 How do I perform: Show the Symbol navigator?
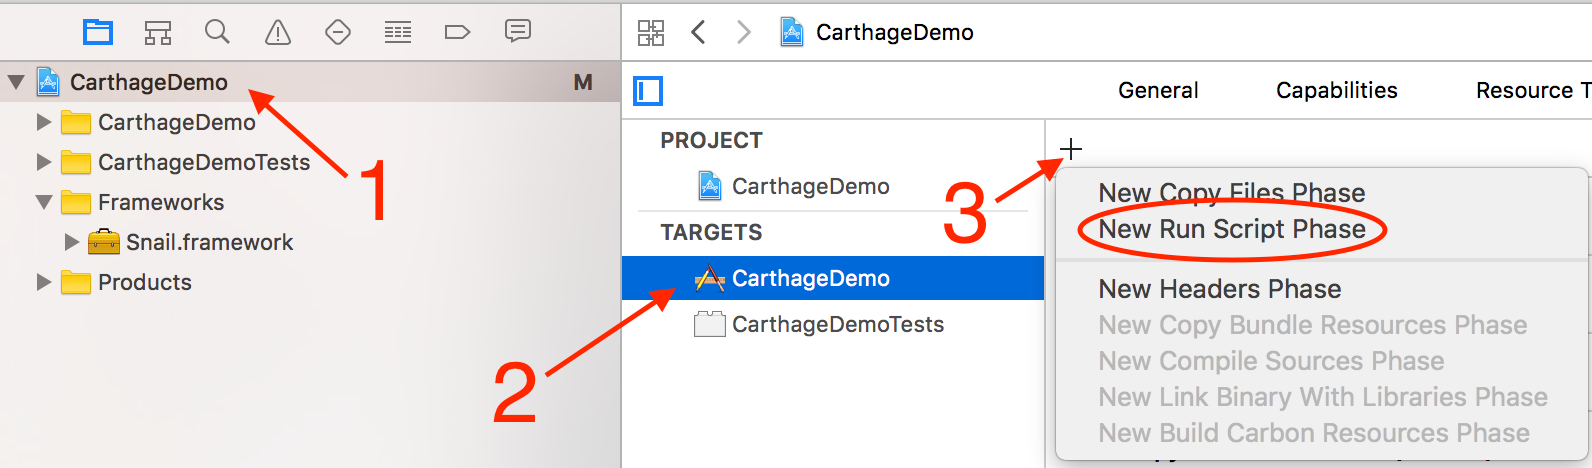pos(158,32)
